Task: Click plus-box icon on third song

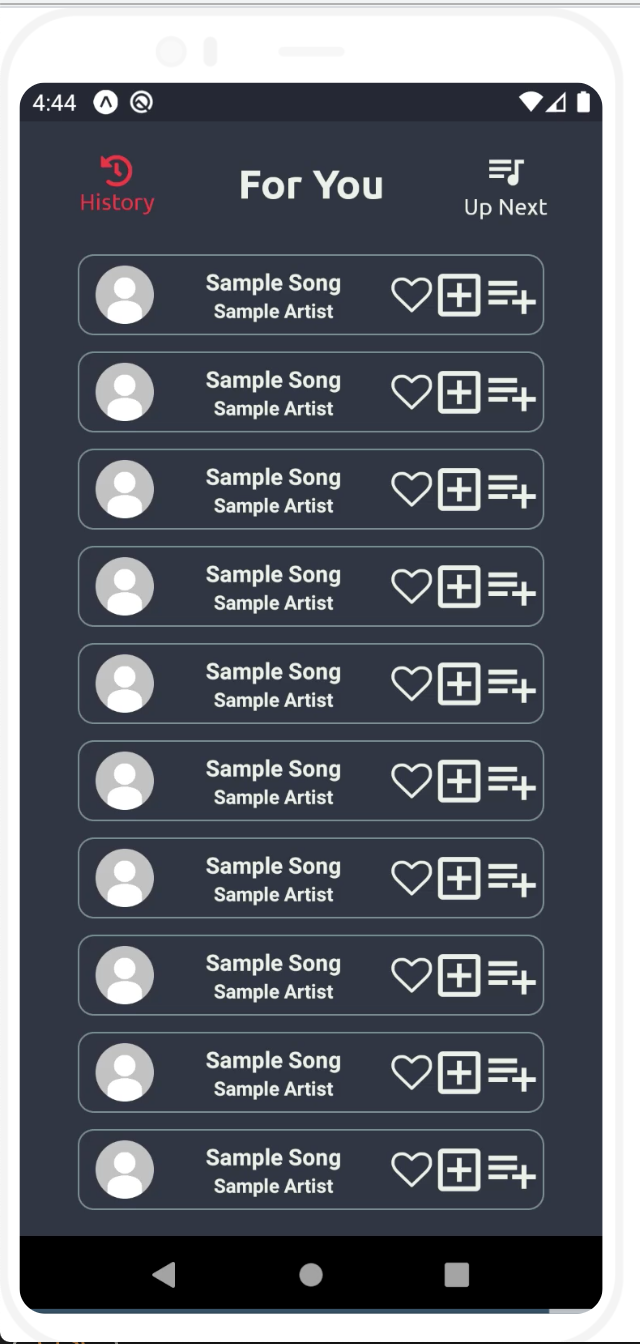Action: [460, 490]
